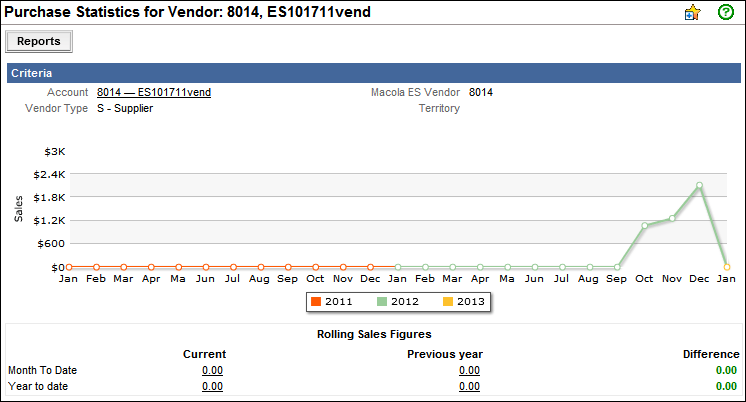Click the Reports button
The width and height of the screenshot is (746, 402).
pyautogui.click(x=39, y=42)
